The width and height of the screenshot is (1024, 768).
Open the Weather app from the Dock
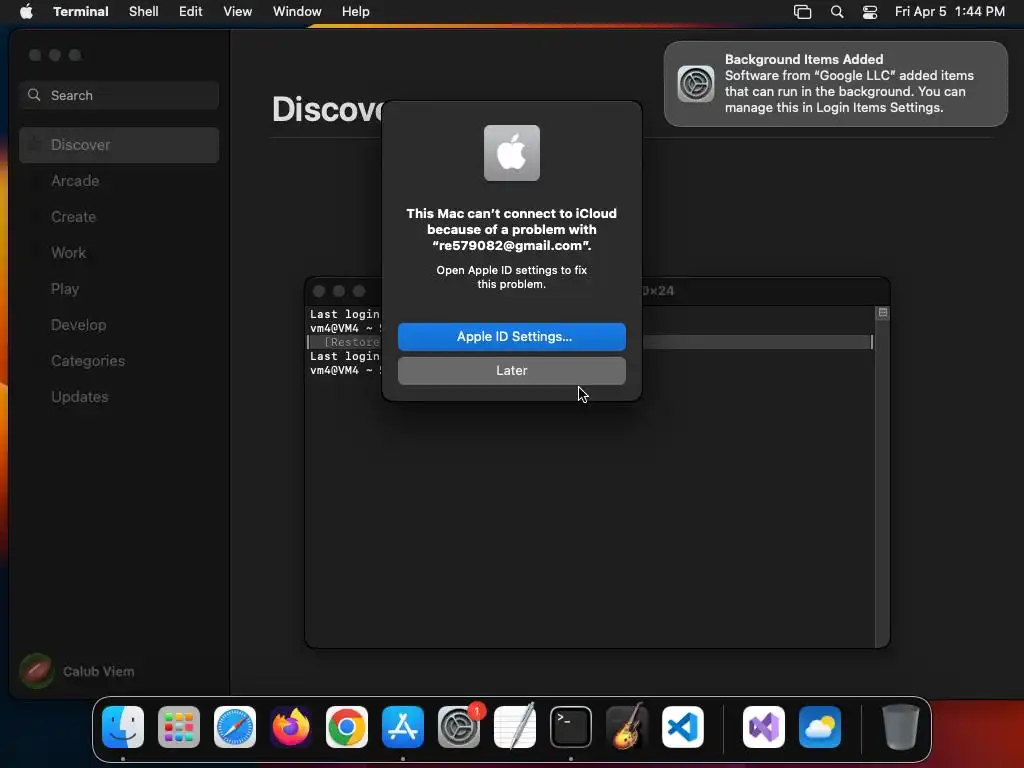[820, 727]
